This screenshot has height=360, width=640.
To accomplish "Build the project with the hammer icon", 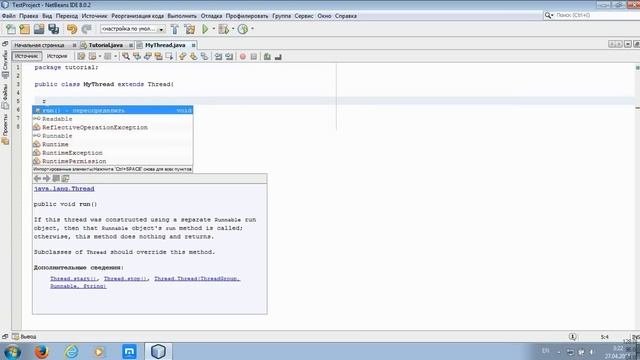I will [175, 29].
